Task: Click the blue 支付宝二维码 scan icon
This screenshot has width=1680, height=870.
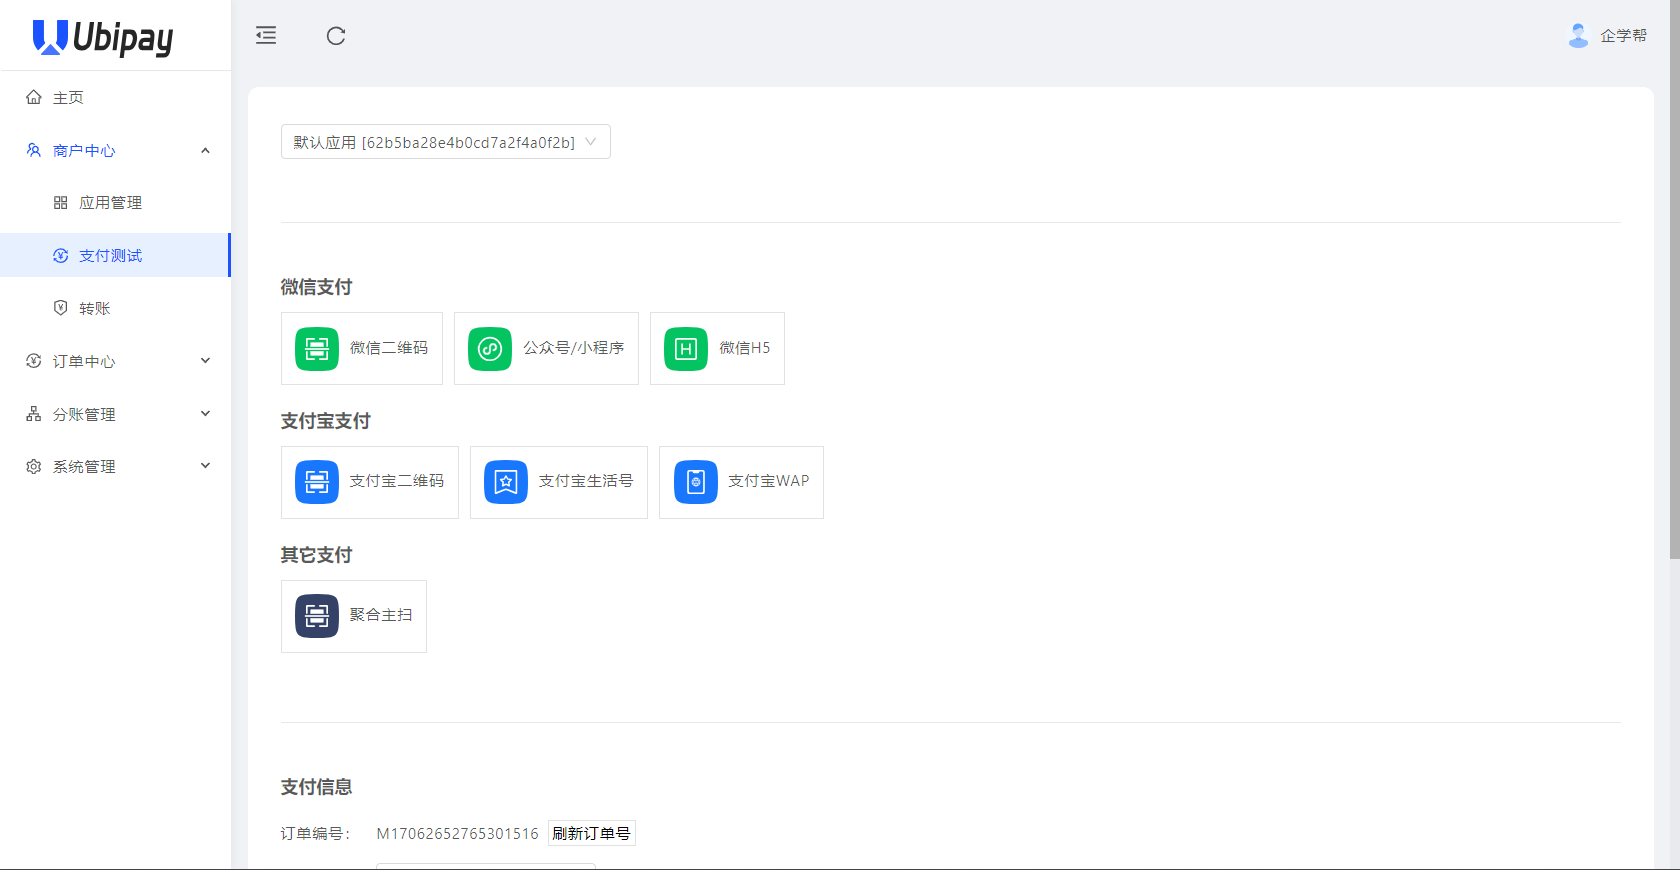Action: 317,482
